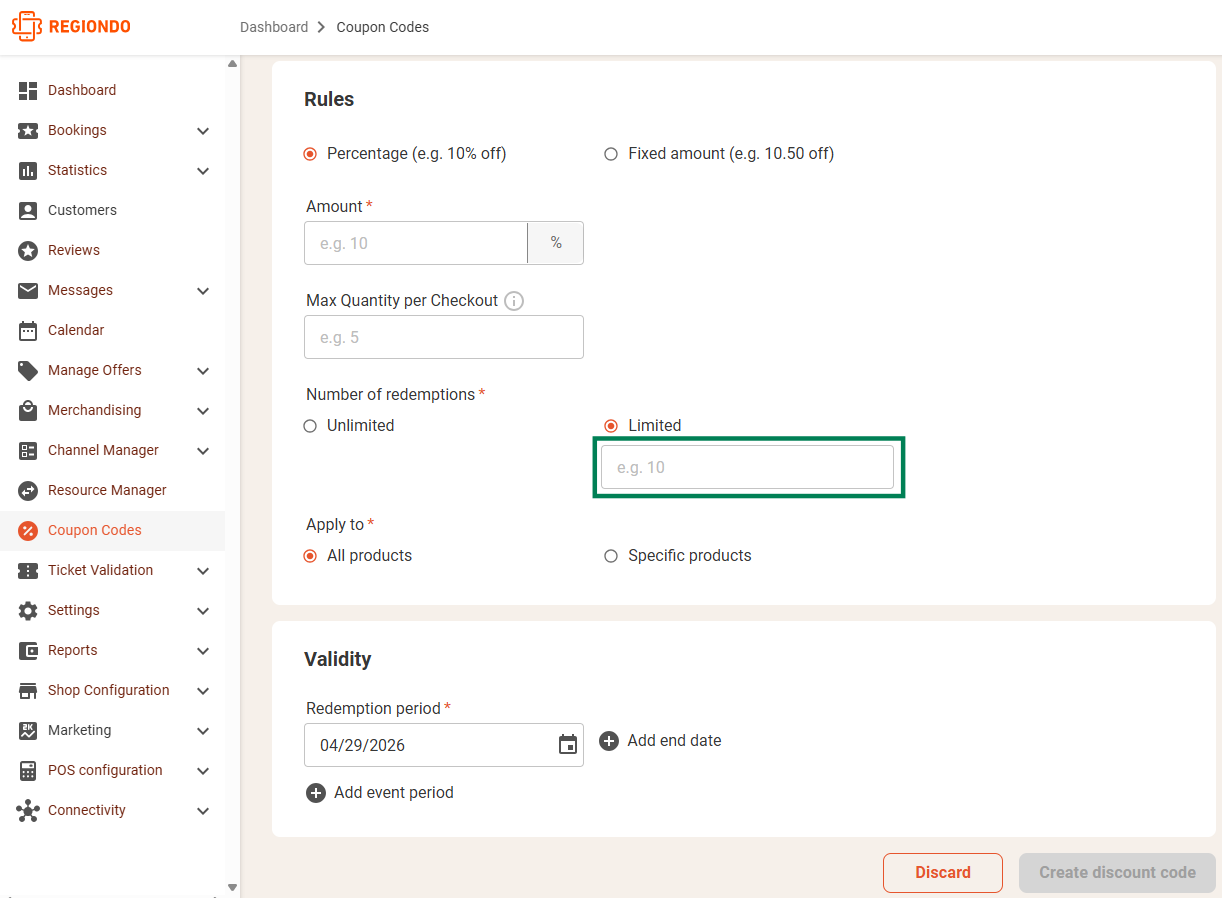Image resolution: width=1222 pixels, height=898 pixels.
Task: Expand the Channel Manager chevron
Action: point(203,451)
